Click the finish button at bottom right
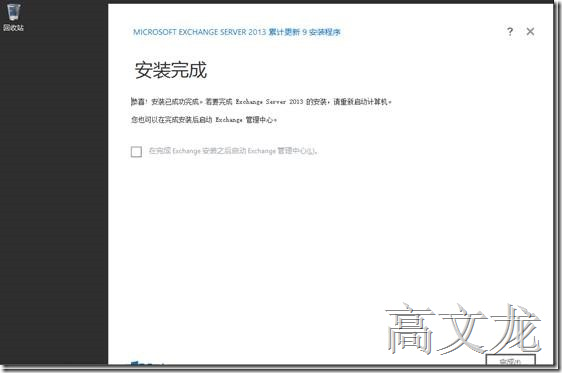Viewport: 562px width, 373px height. [510, 360]
